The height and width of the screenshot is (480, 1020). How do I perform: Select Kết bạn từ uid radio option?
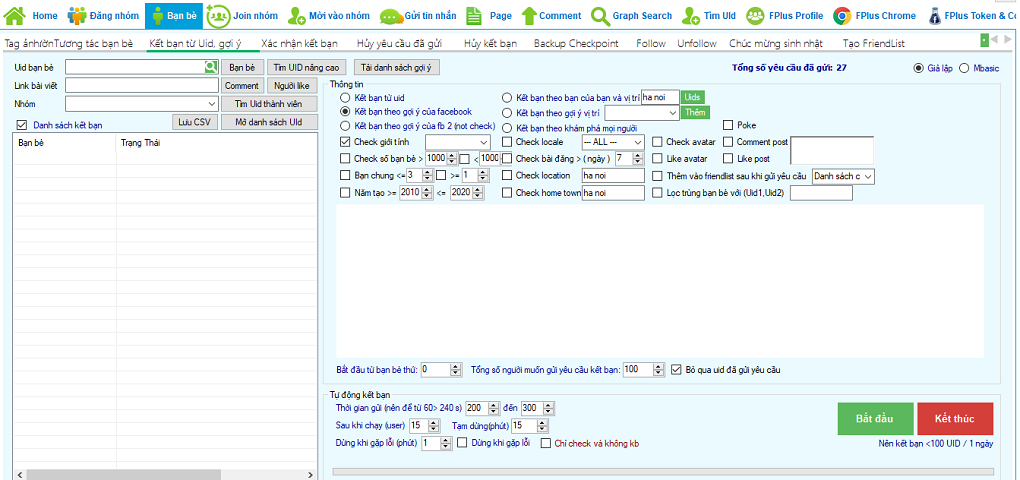point(346,98)
